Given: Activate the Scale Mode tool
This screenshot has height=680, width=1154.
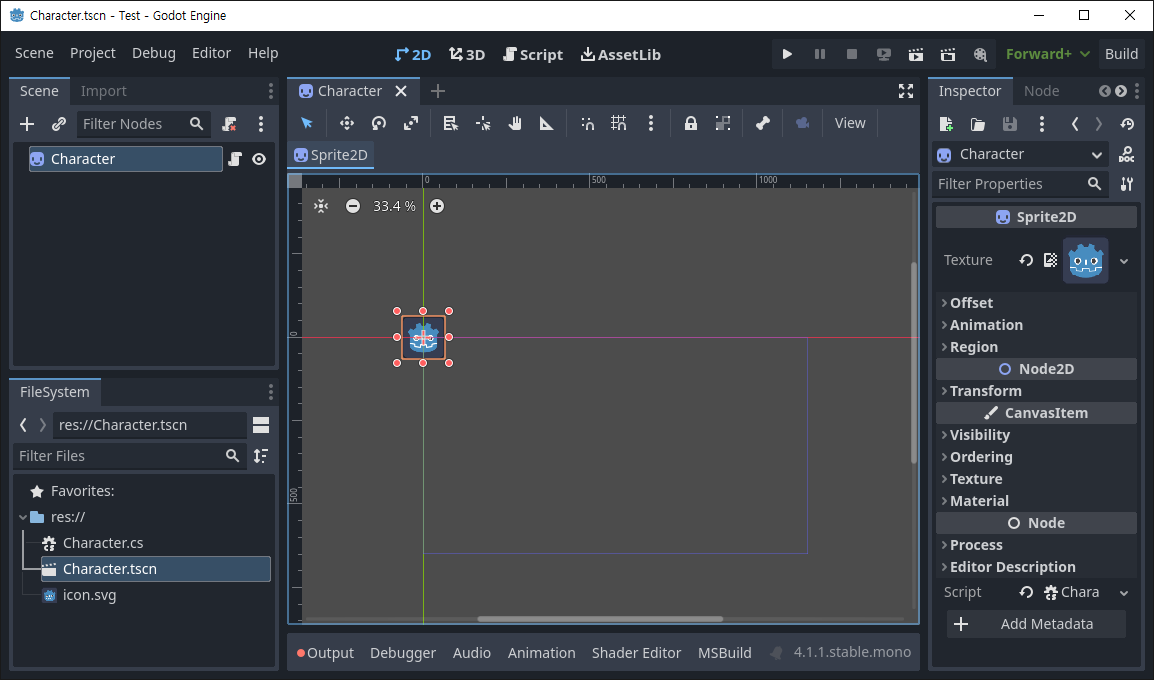Looking at the screenshot, I should click(x=411, y=123).
